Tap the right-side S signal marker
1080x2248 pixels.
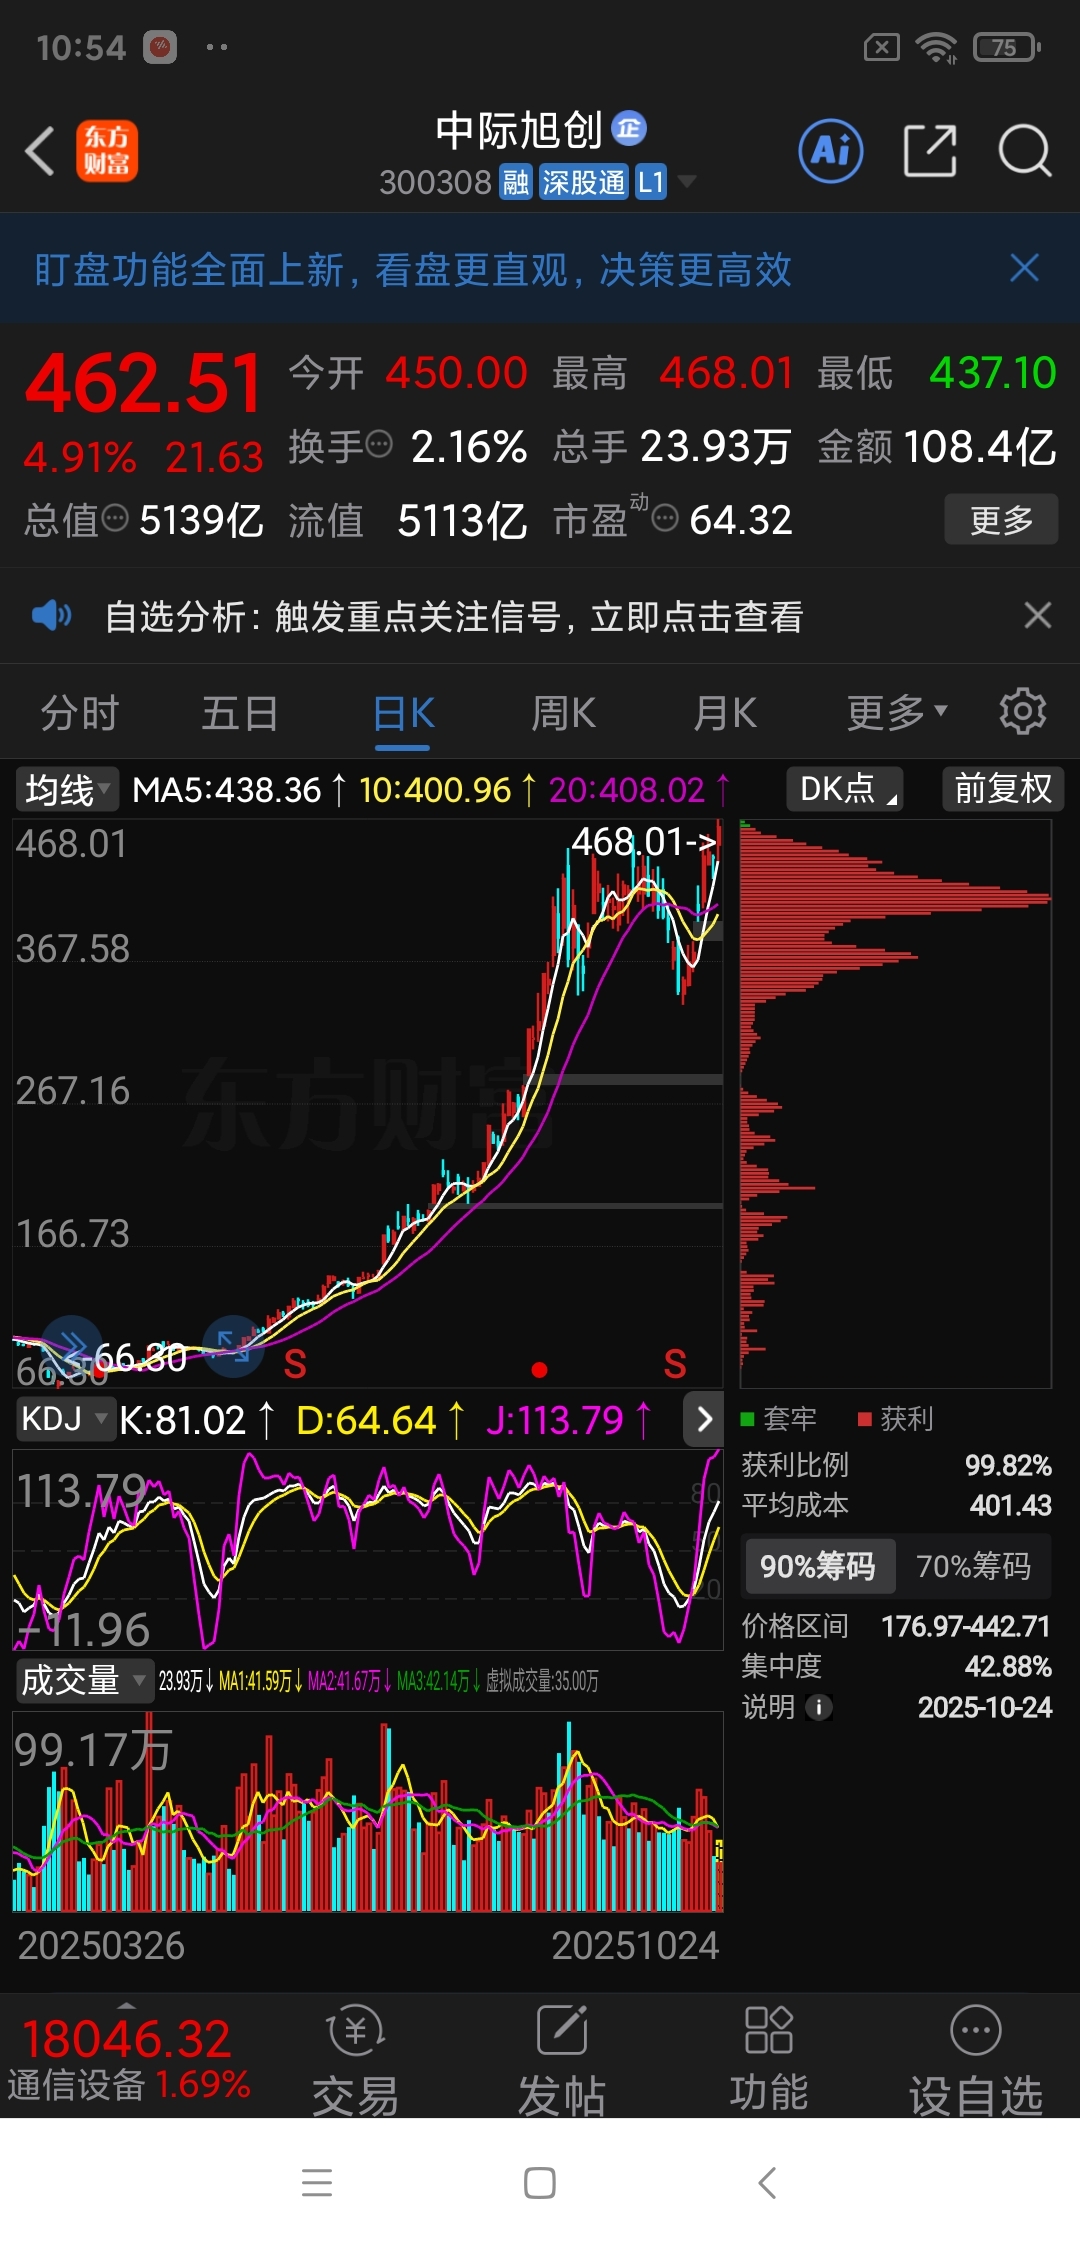pyautogui.click(x=675, y=1363)
